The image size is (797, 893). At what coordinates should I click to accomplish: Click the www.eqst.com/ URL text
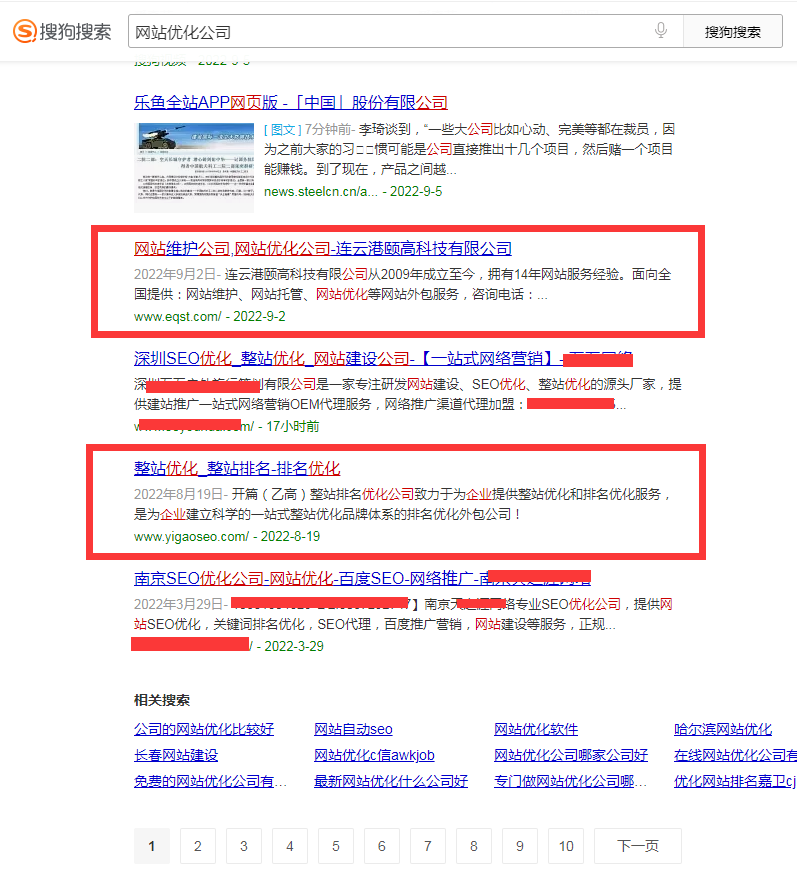coord(177,316)
